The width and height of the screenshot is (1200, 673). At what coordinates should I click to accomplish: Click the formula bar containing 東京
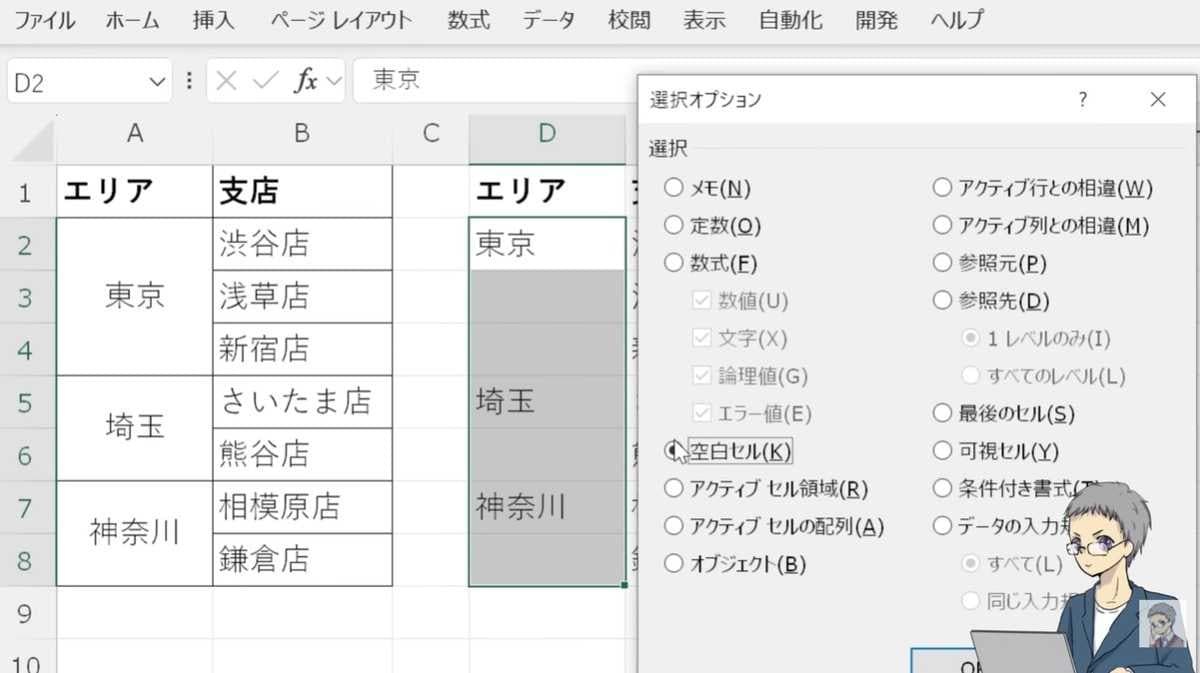pyautogui.click(x=495, y=81)
